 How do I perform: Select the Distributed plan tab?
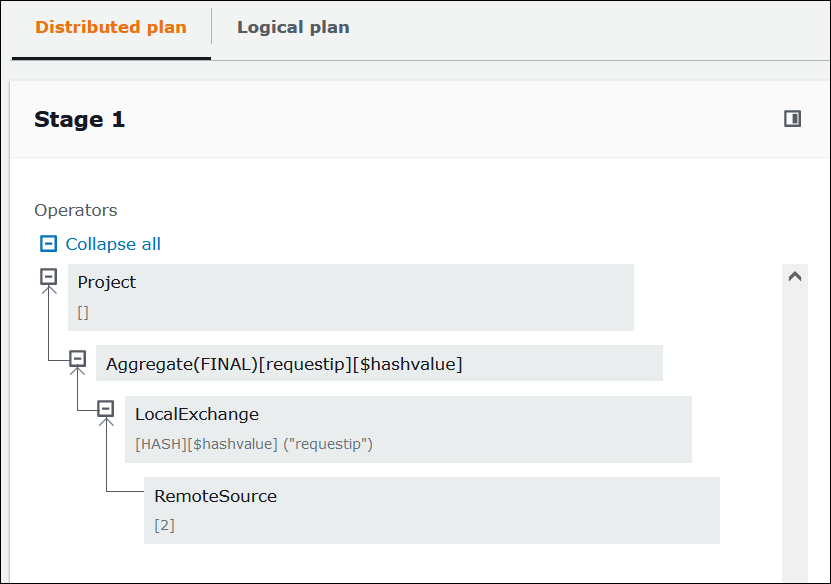click(x=110, y=27)
